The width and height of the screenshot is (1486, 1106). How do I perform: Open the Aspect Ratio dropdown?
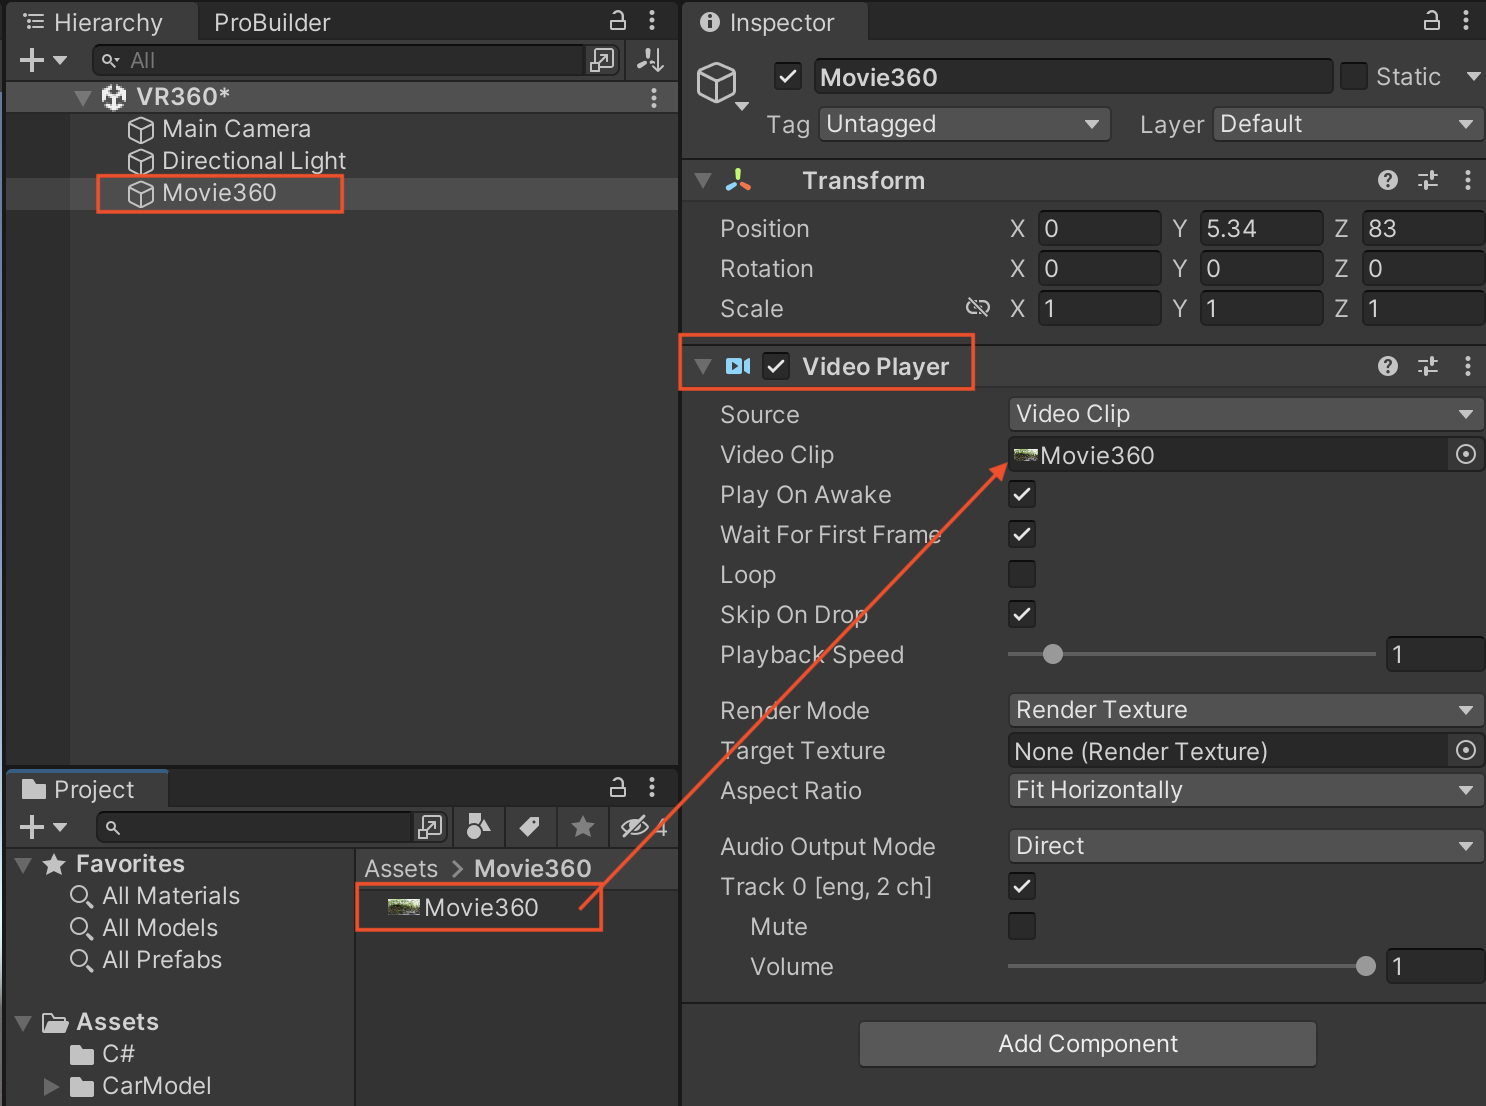tap(1244, 790)
